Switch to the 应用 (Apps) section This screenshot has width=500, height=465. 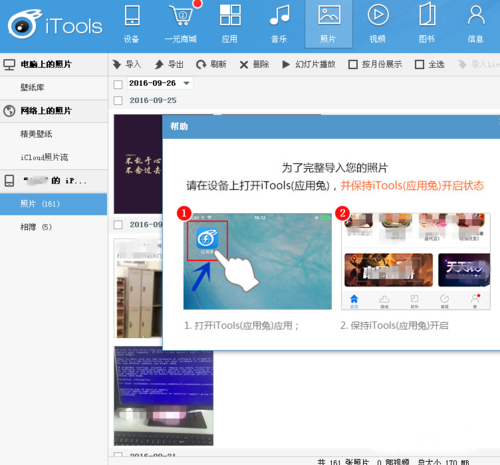pos(230,24)
